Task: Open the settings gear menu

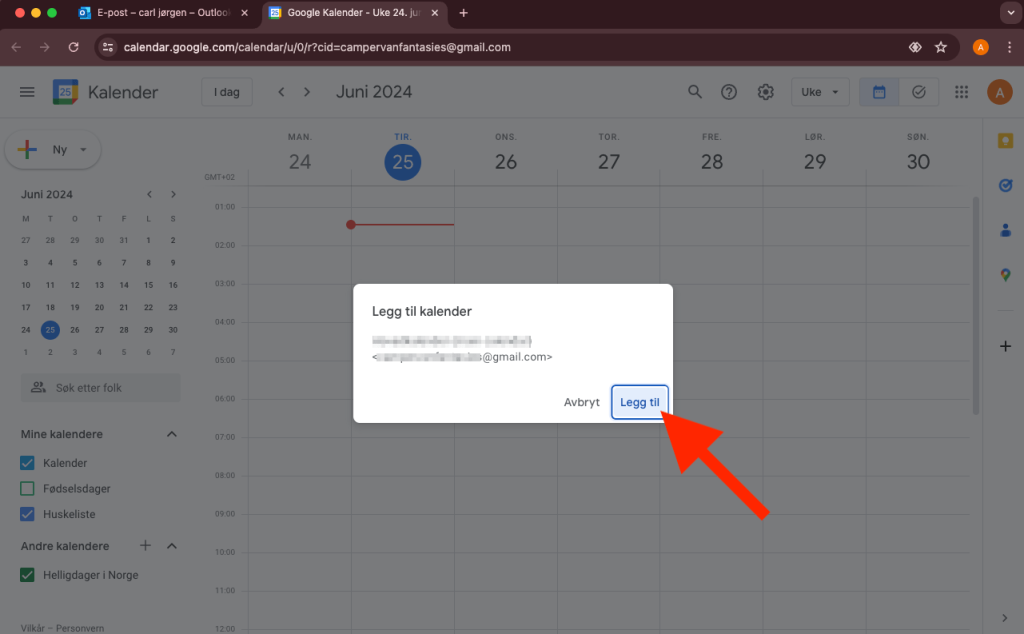Action: [x=765, y=92]
